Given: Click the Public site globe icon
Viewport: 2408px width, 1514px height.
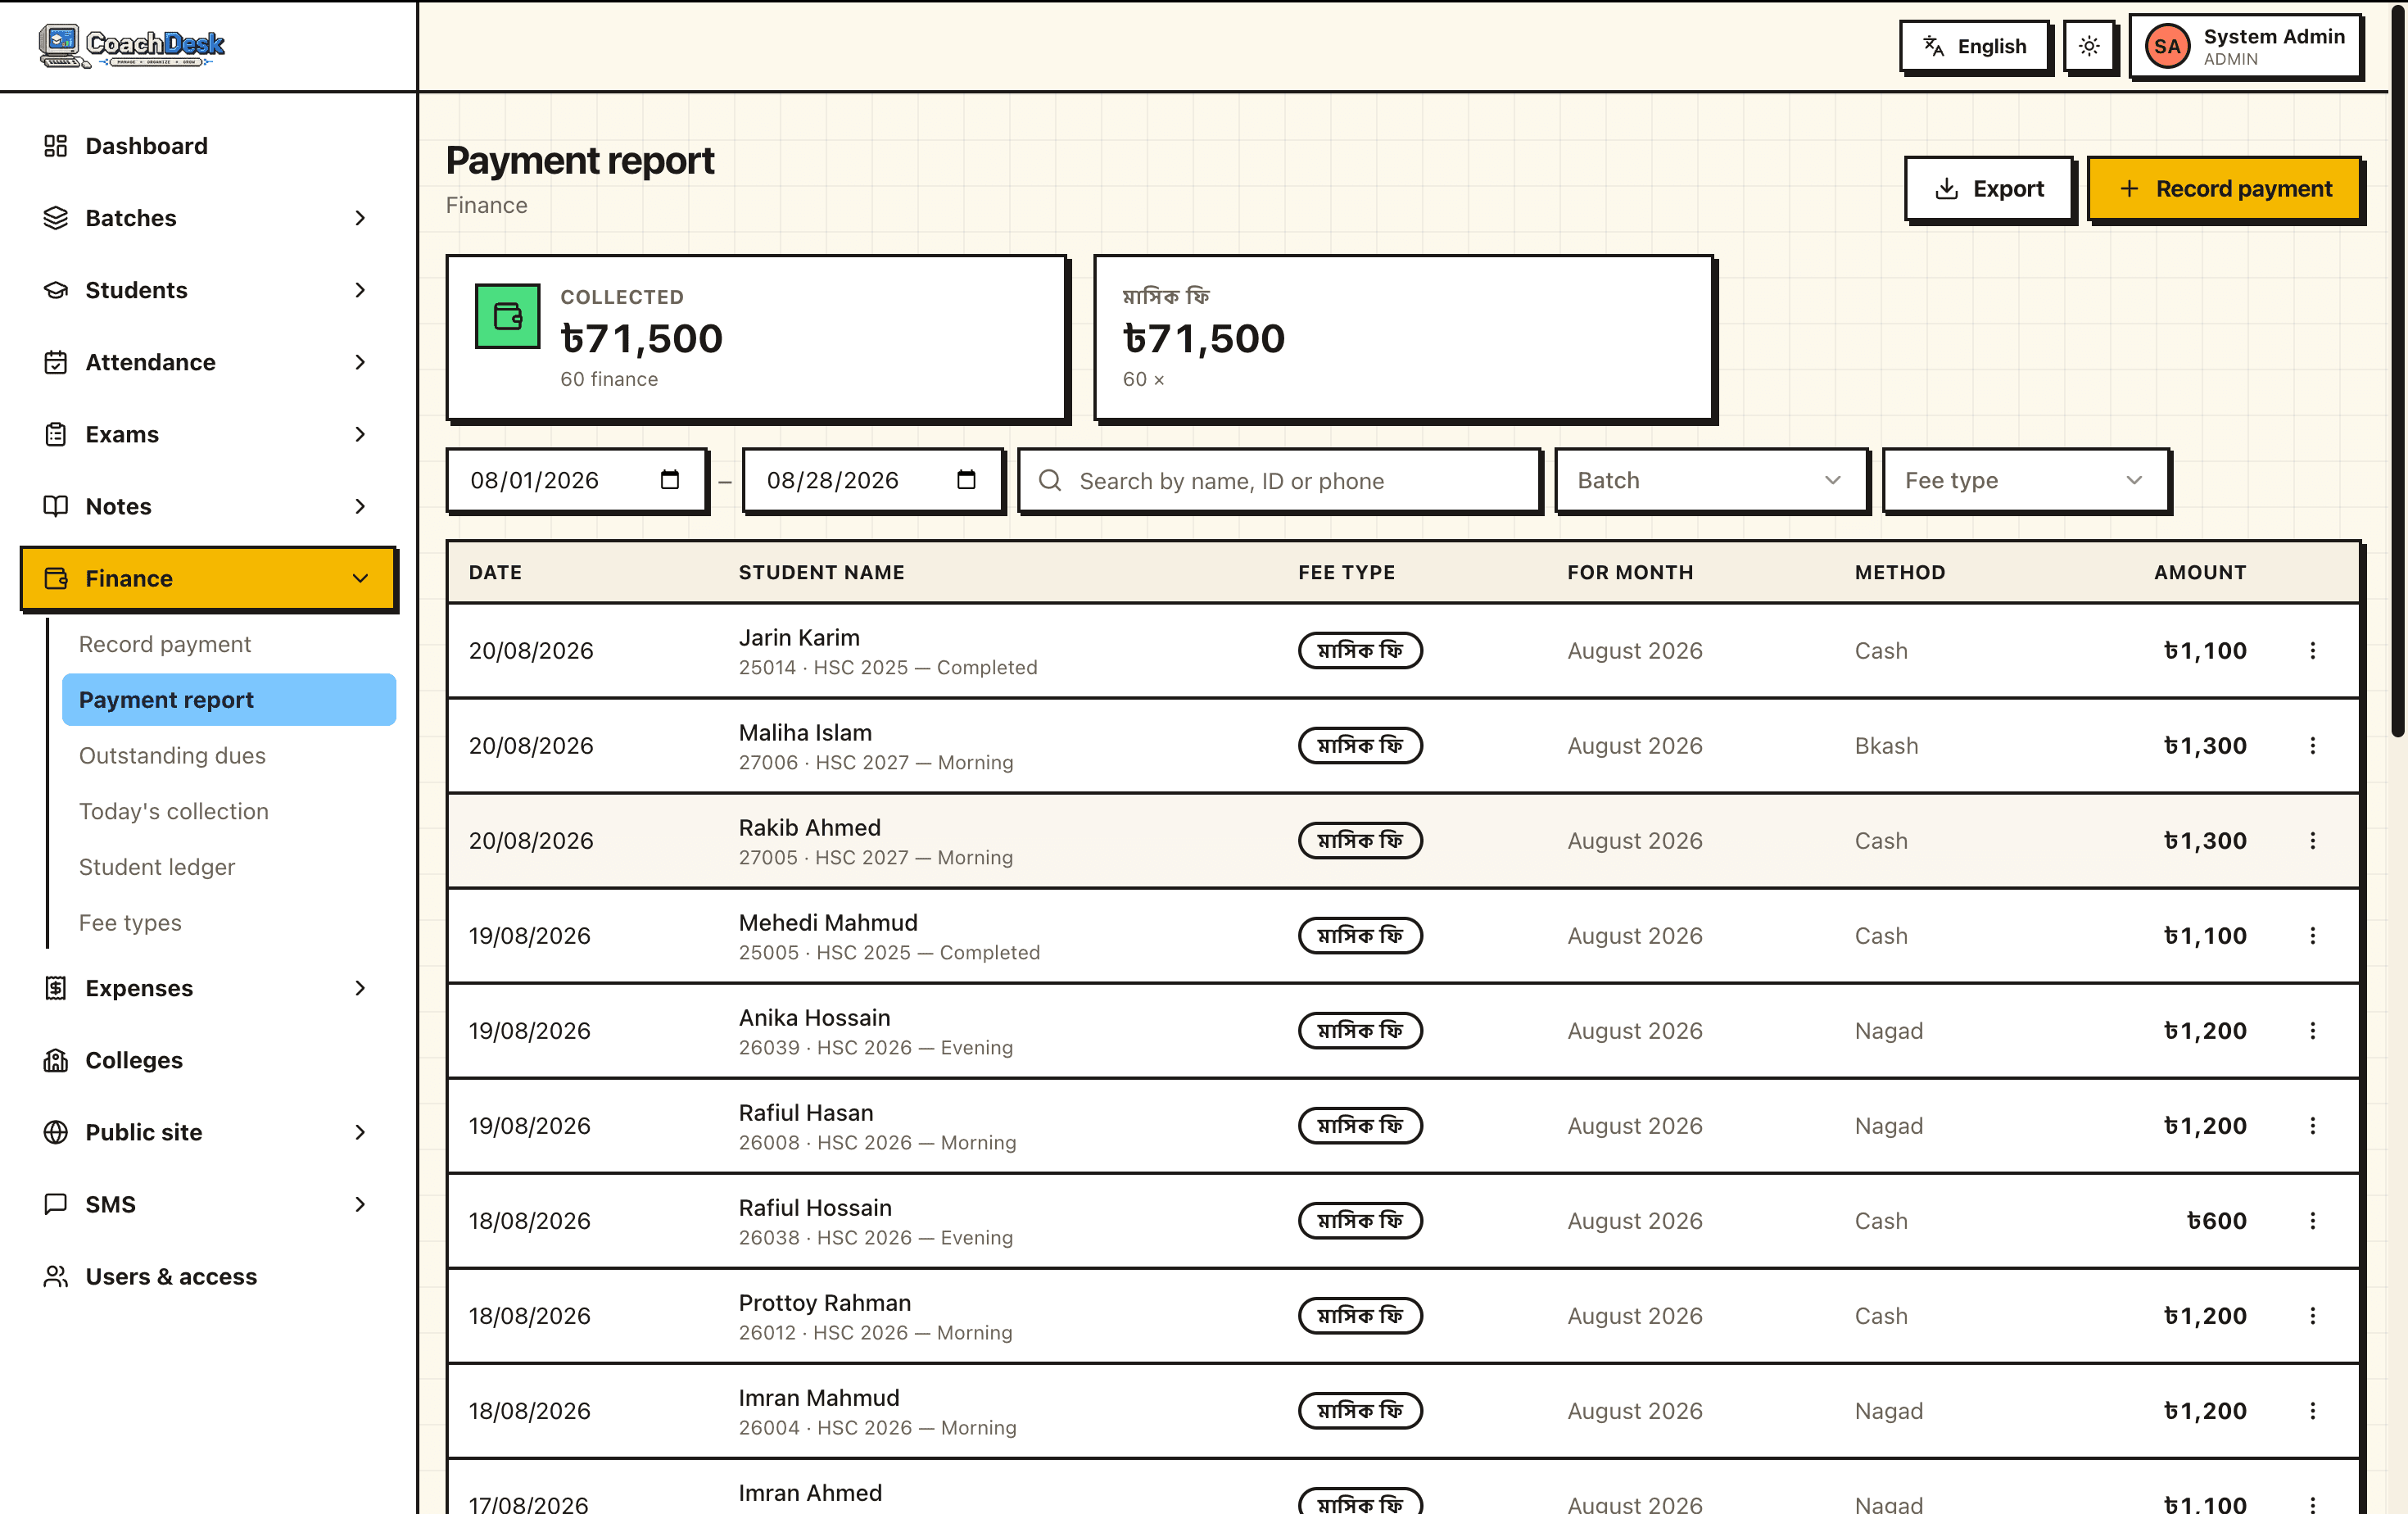Looking at the screenshot, I should [x=56, y=1132].
